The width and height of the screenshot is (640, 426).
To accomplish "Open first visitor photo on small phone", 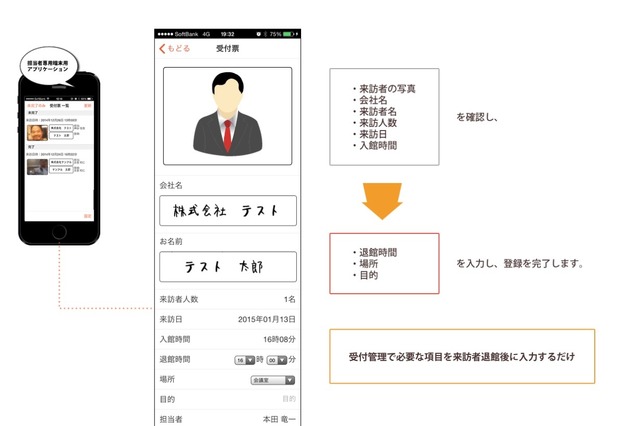I will point(37,133).
